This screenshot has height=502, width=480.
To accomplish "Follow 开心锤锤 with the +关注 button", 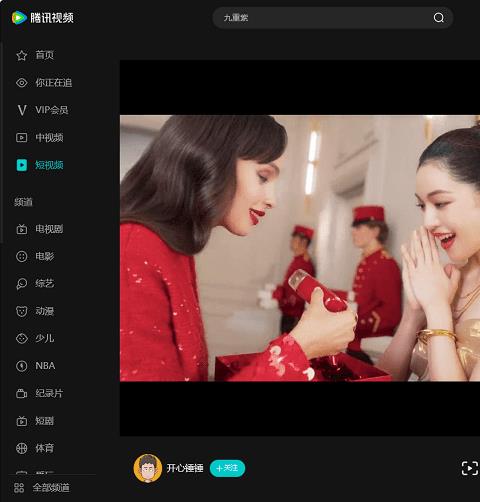I will click(x=227, y=468).
